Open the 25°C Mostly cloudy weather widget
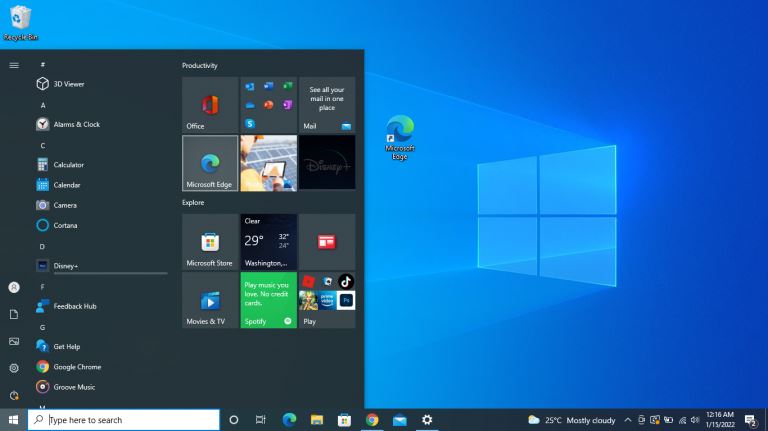Image resolution: width=768 pixels, height=431 pixels. 572,420
